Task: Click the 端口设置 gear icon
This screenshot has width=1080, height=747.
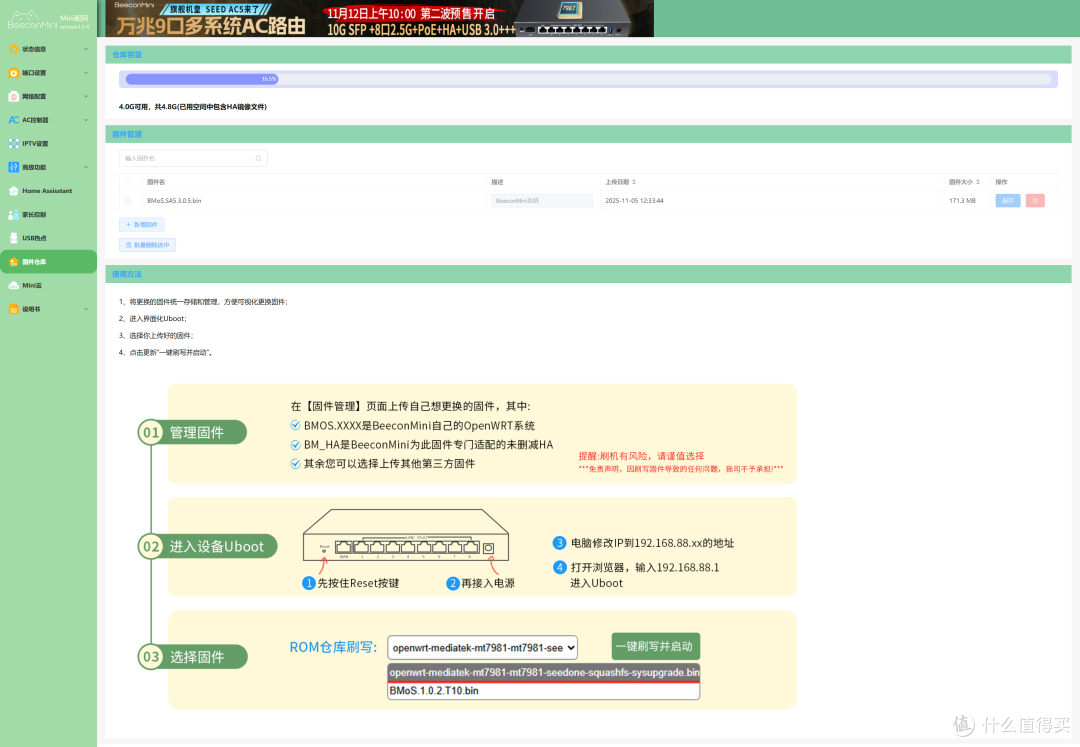Action: pyautogui.click(x=14, y=72)
